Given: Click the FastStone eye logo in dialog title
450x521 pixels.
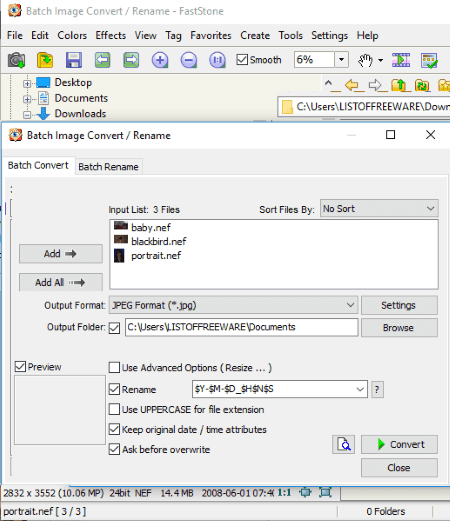Looking at the screenshot, I should pyautogui.click(x=16, y=135).
